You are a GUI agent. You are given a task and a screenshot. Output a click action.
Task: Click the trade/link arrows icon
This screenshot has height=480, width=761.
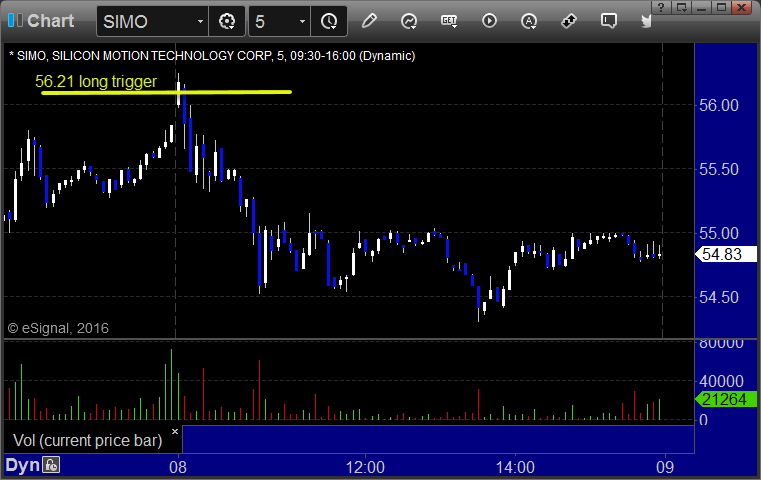click(x=568, y=21)
